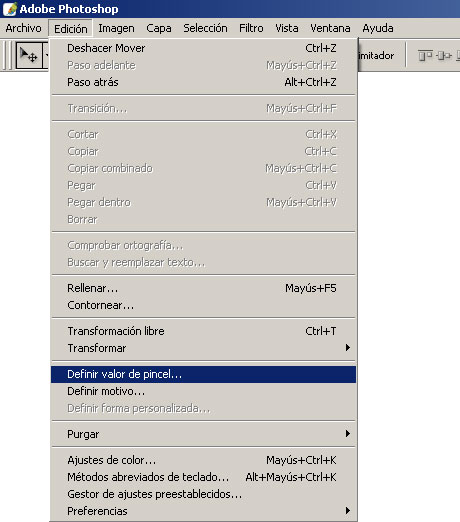Viewport: 460px width, 522px height.
Task: Click the greyed Pegar dentro entry
Action: [203, 202]
